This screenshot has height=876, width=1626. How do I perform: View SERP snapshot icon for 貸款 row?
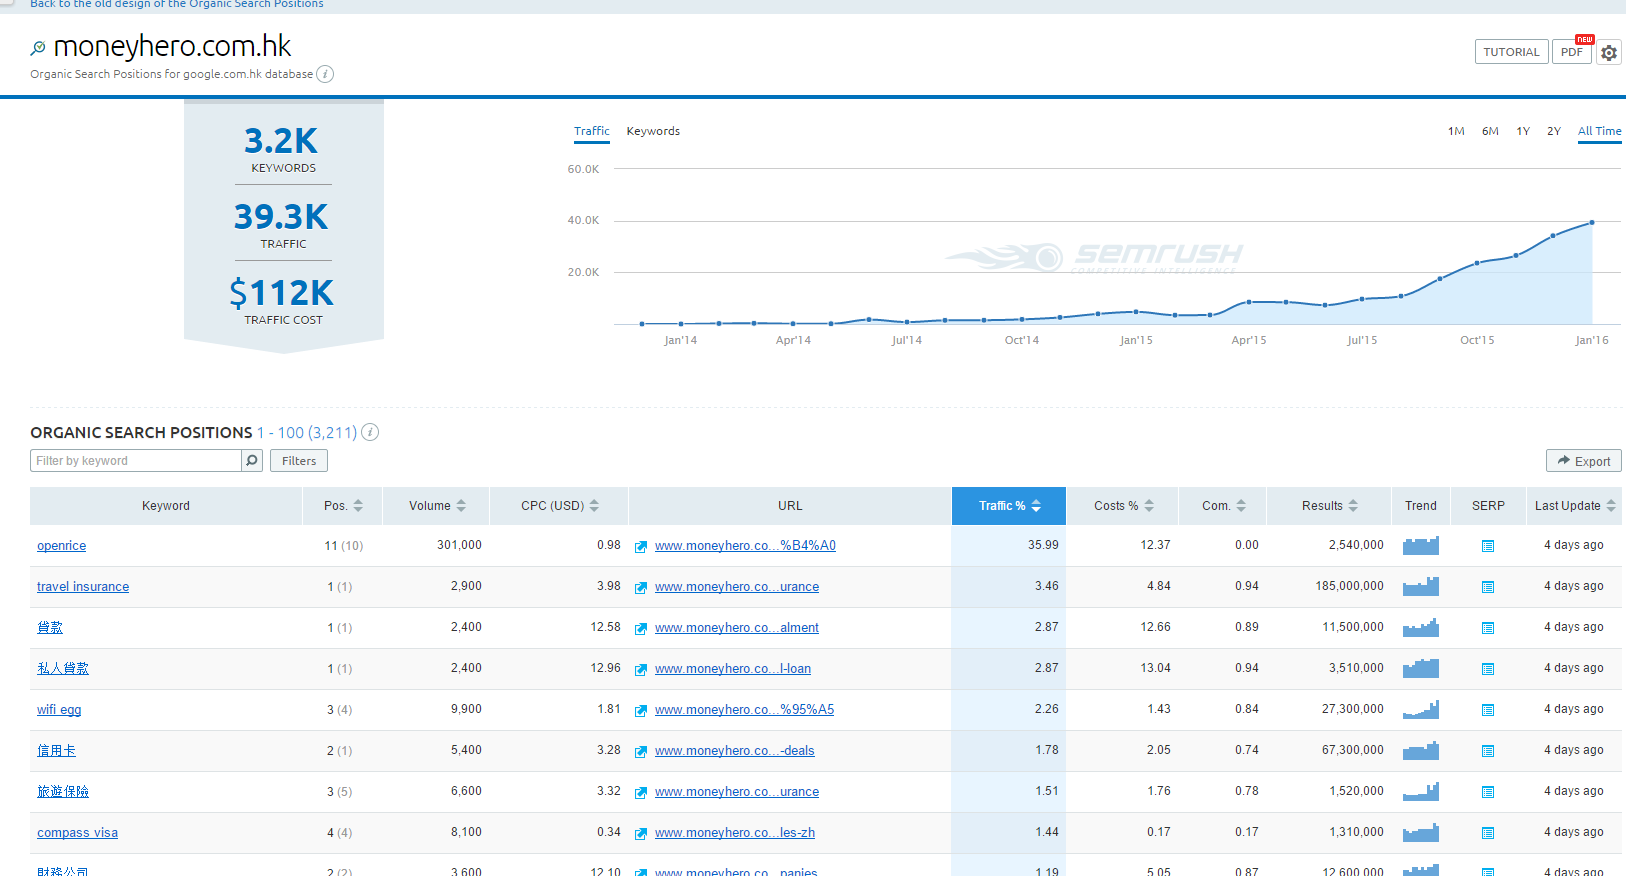click(x=1488, y=628)
